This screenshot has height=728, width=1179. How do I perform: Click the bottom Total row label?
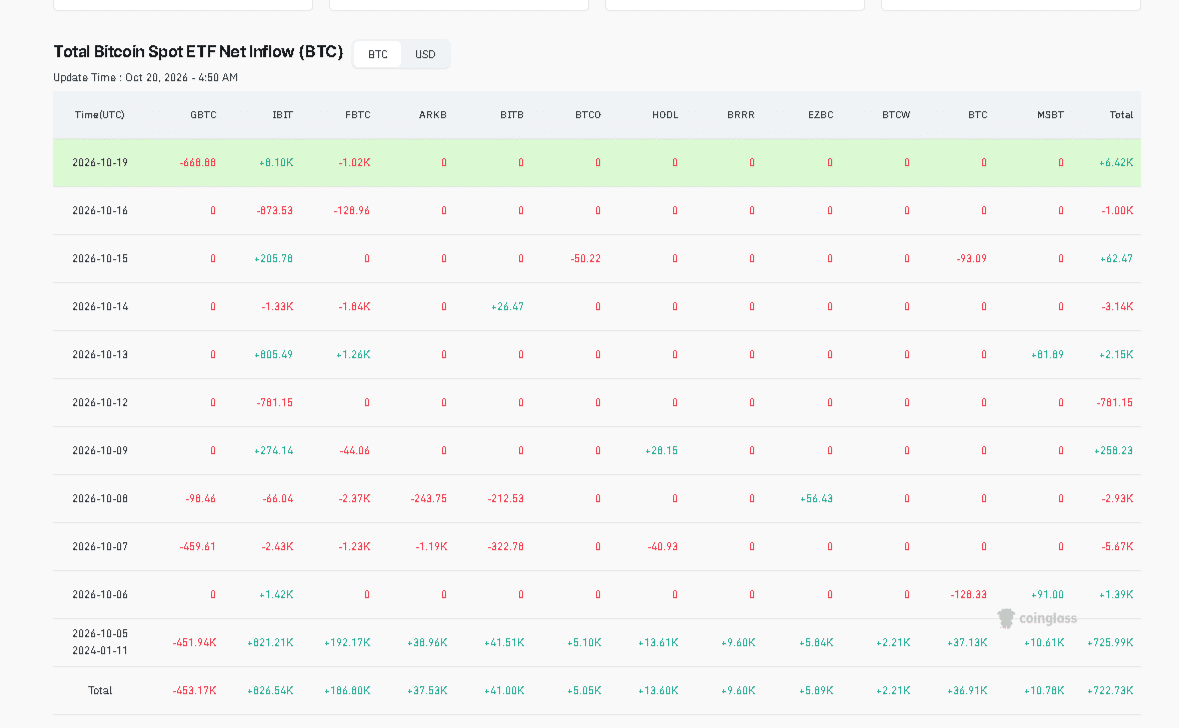(x=100, y=690)
